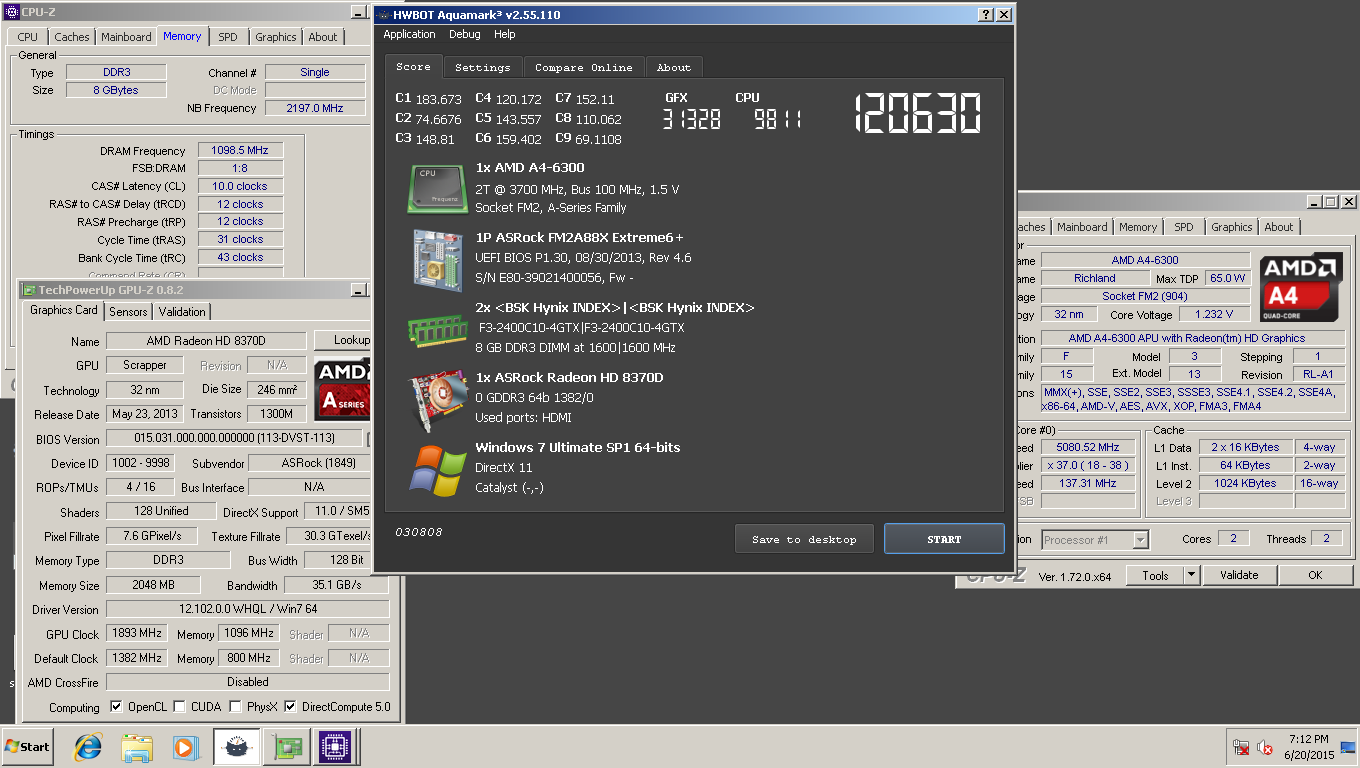
Task: Open the About tab in Aquamark
Action: 674,67
